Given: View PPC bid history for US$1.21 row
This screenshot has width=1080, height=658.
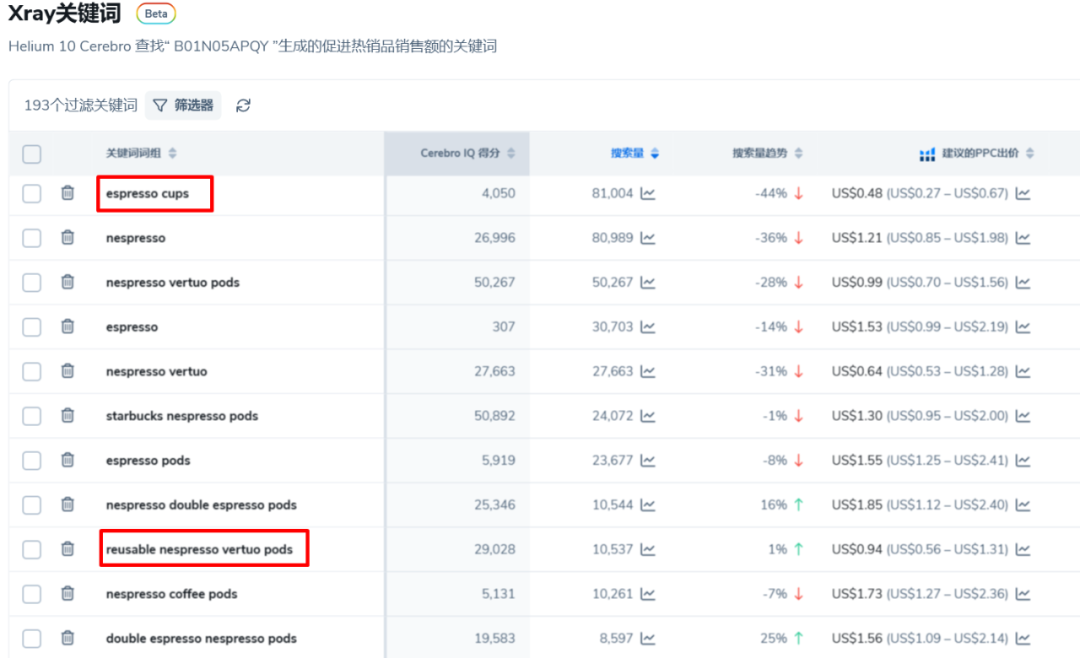Looking at the screenshot, I should pos(1023,238).
